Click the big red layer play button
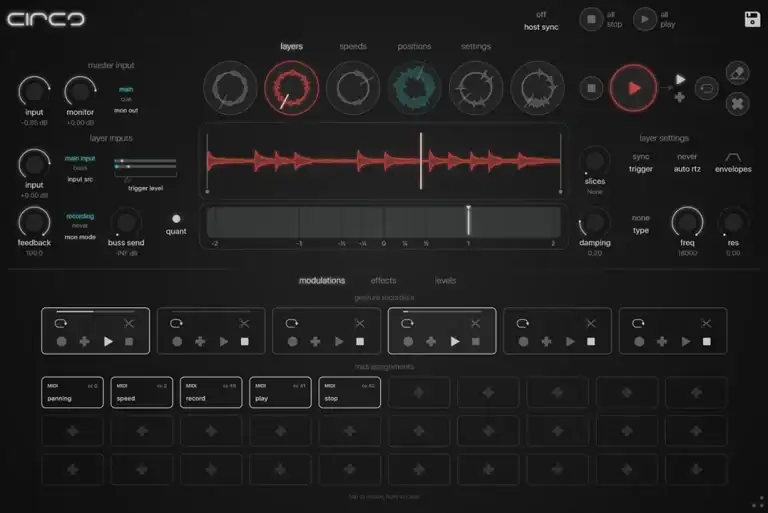Image resolution: width=768 pixels, height=513 pixels. tap(633, 88)
